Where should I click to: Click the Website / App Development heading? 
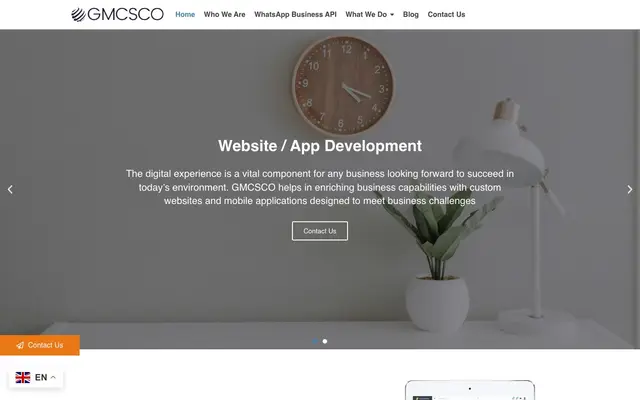(x=320, y=146)
